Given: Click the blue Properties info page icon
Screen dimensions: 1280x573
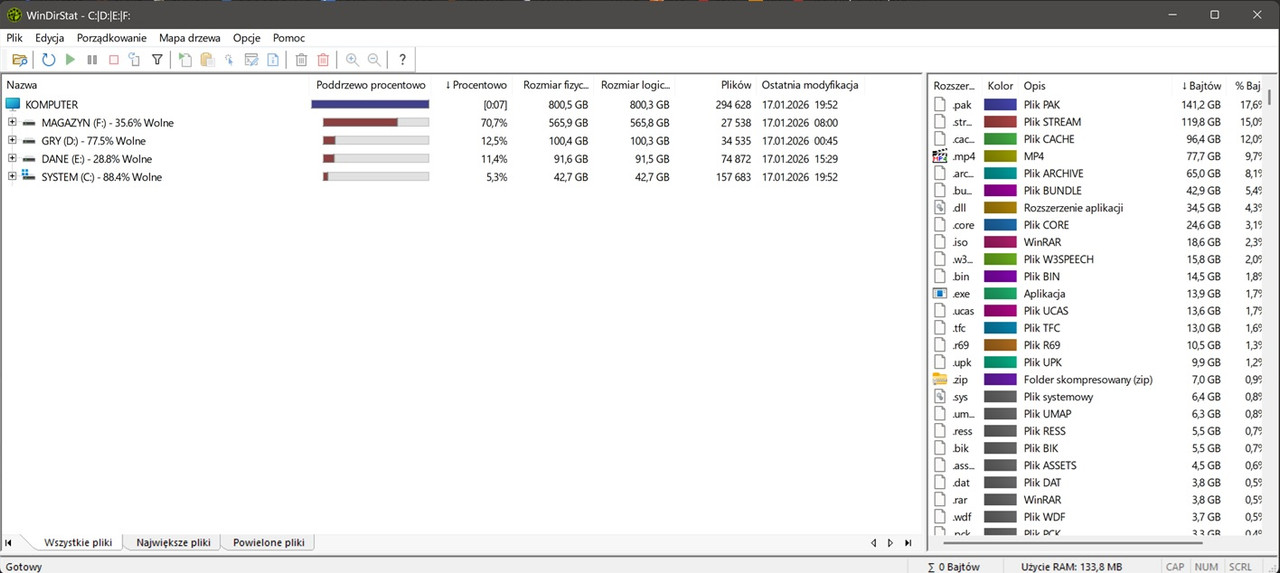Looking at the screenshot, I should 273,60.
